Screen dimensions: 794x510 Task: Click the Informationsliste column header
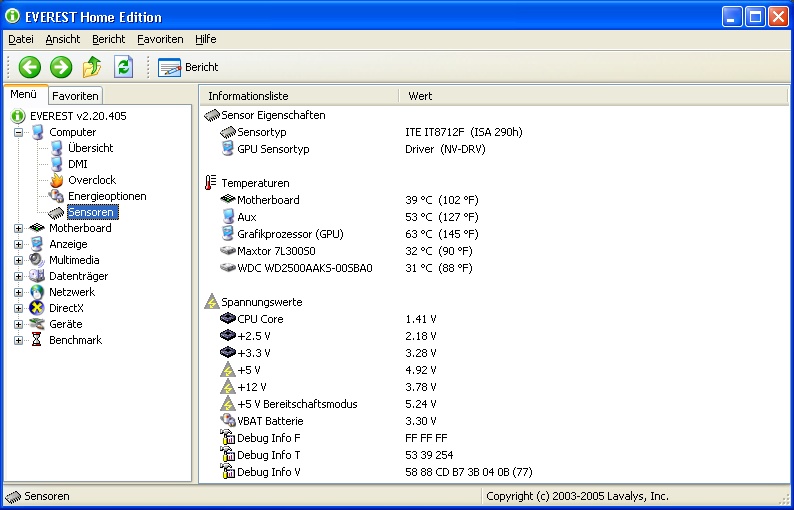299,96
